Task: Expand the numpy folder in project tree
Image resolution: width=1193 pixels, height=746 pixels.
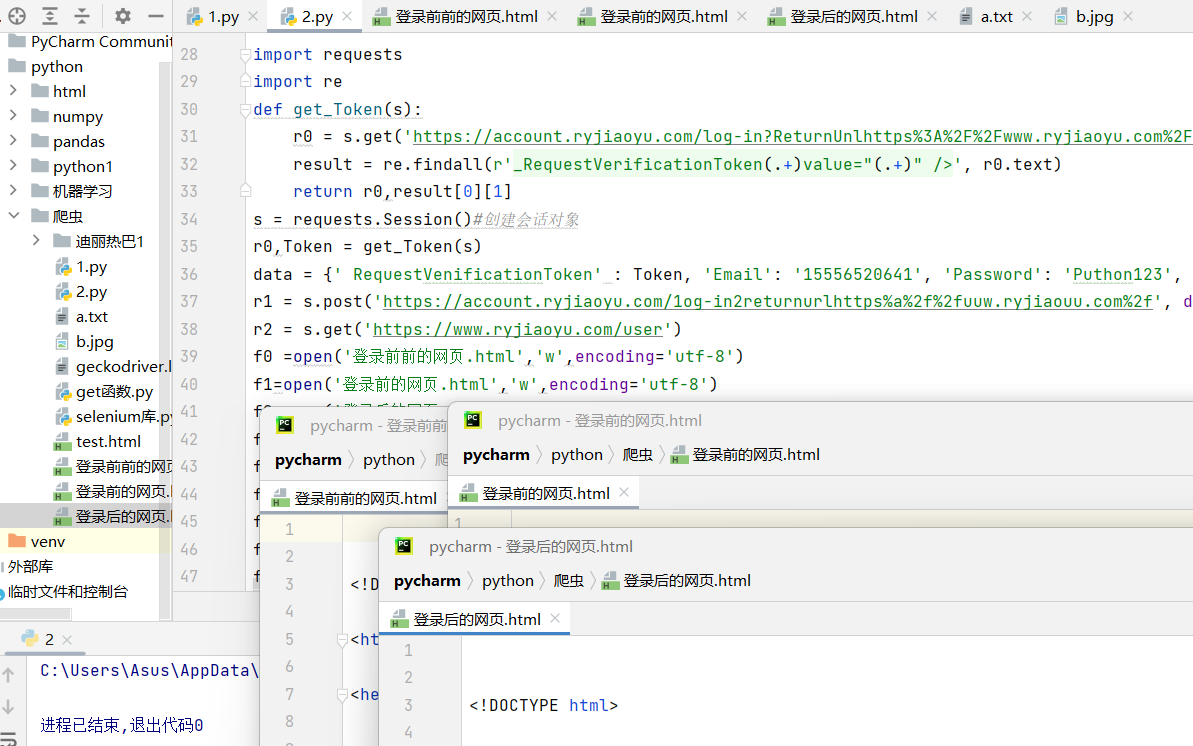Action: point(13,116)
